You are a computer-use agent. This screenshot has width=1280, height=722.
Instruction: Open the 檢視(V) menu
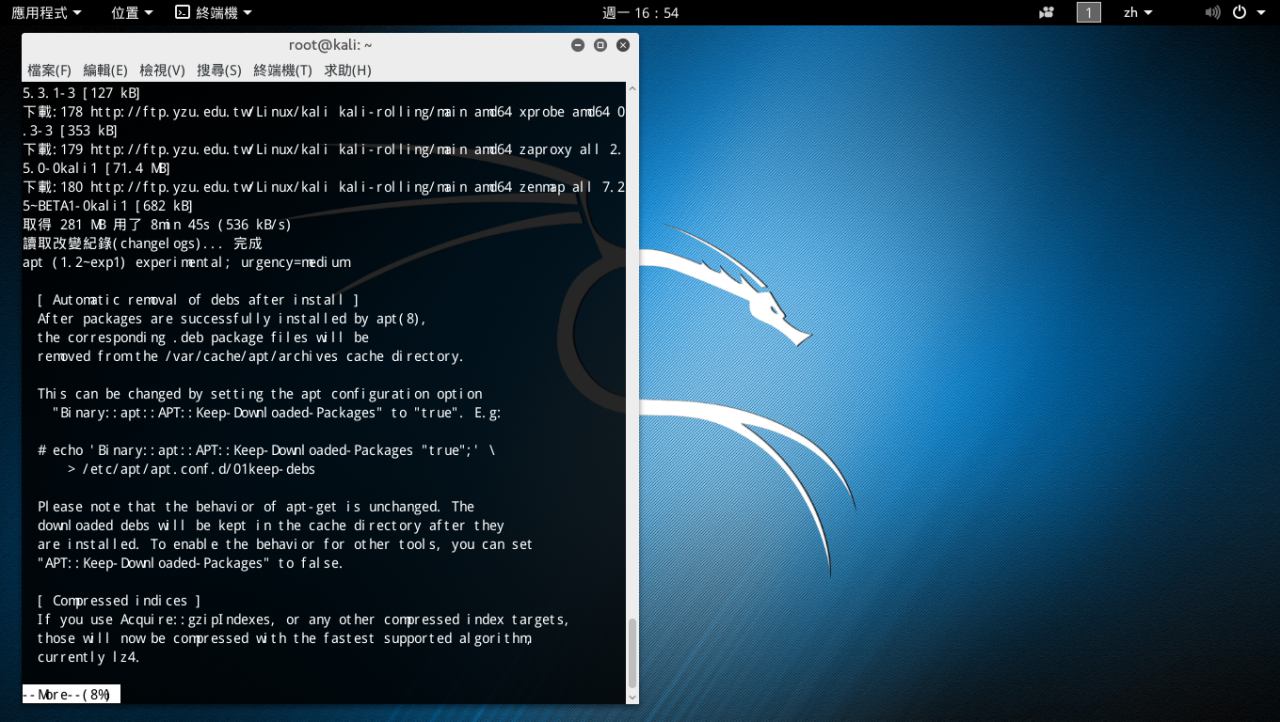click(x=162, y=70)
